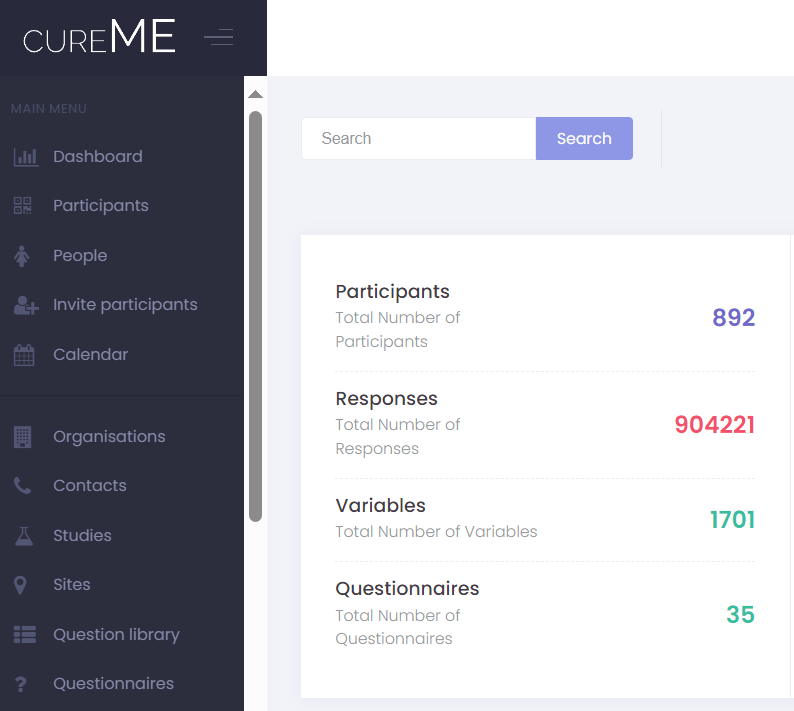
Task: Click the Studies flask icon
Action: (x=23, y=536)
